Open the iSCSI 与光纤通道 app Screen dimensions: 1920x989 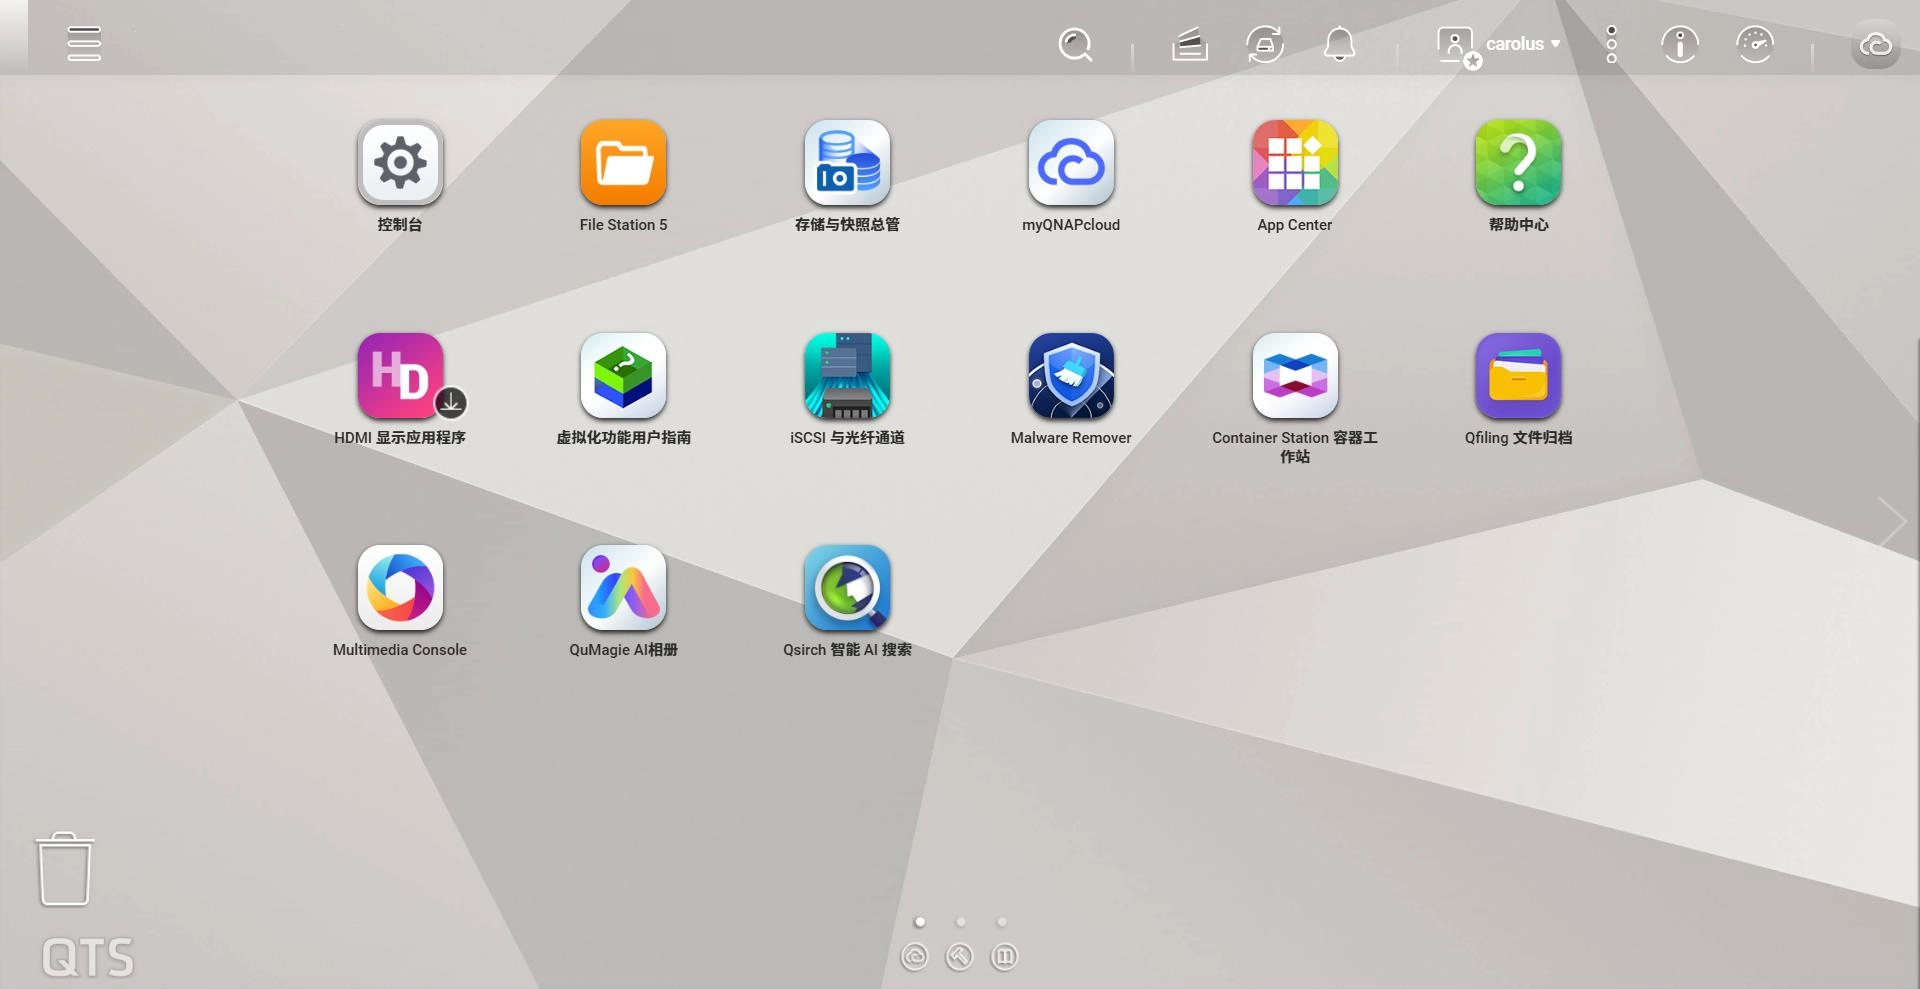[847, 376]
